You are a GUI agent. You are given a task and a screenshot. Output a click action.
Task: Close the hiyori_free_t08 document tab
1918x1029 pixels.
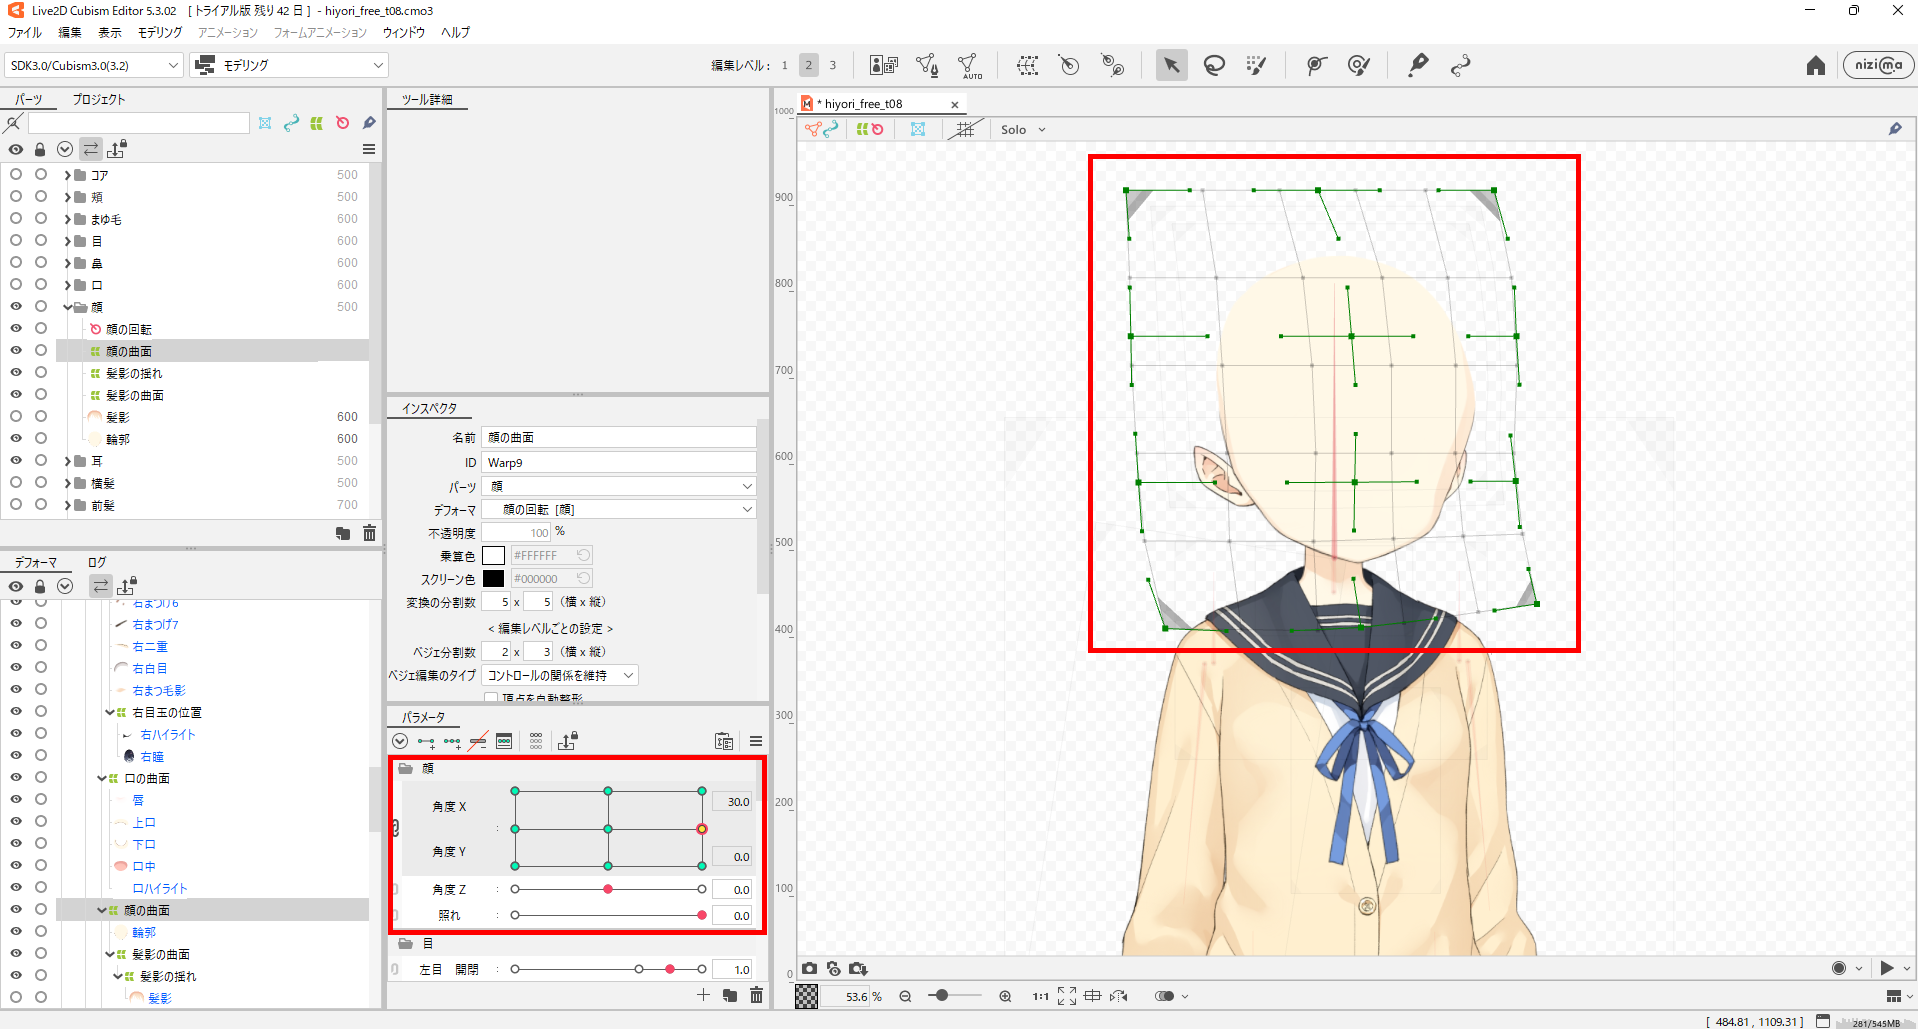tap(954, 104)
